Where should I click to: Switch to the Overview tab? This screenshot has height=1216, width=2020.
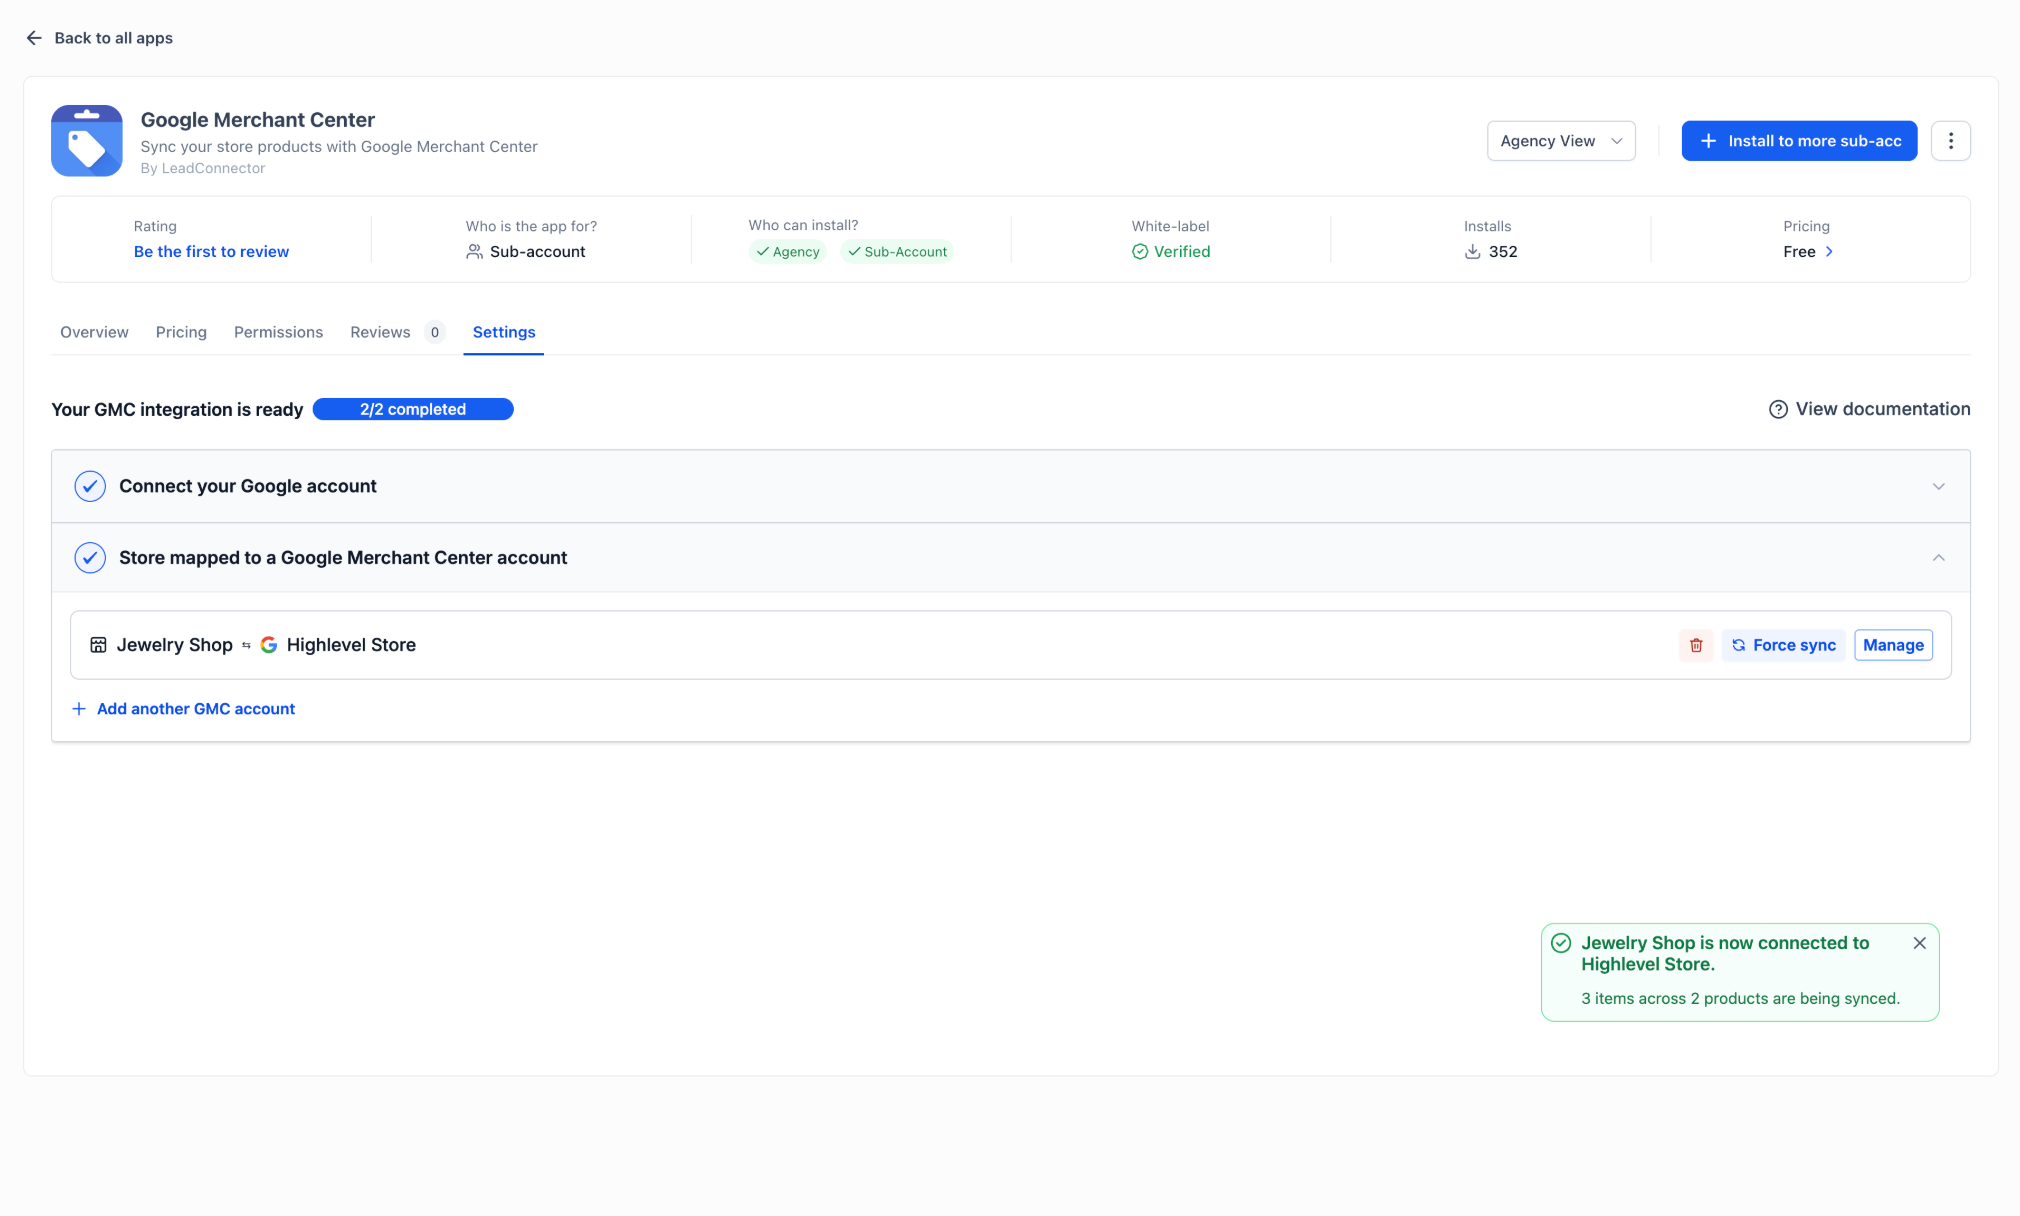click(94, 332)
